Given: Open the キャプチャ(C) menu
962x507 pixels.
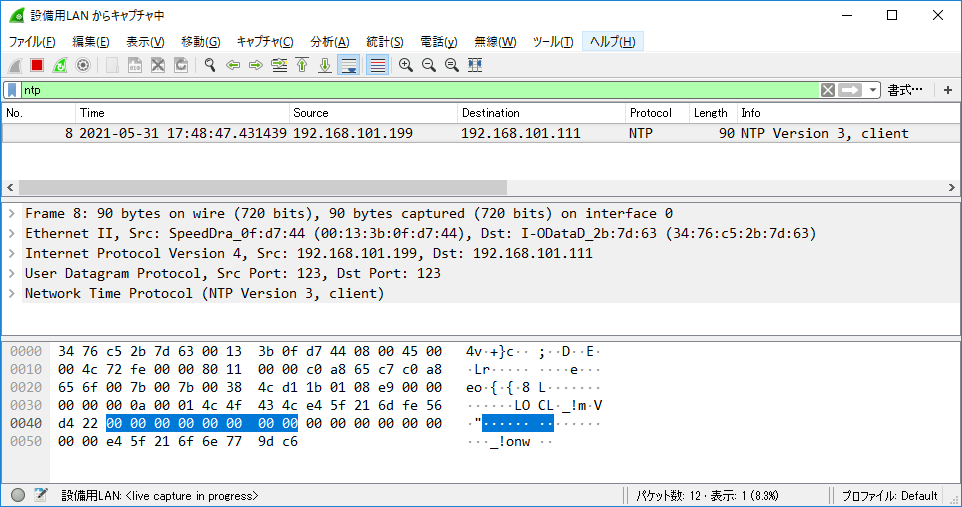Looking at the screenshot, I should point(265,42).
